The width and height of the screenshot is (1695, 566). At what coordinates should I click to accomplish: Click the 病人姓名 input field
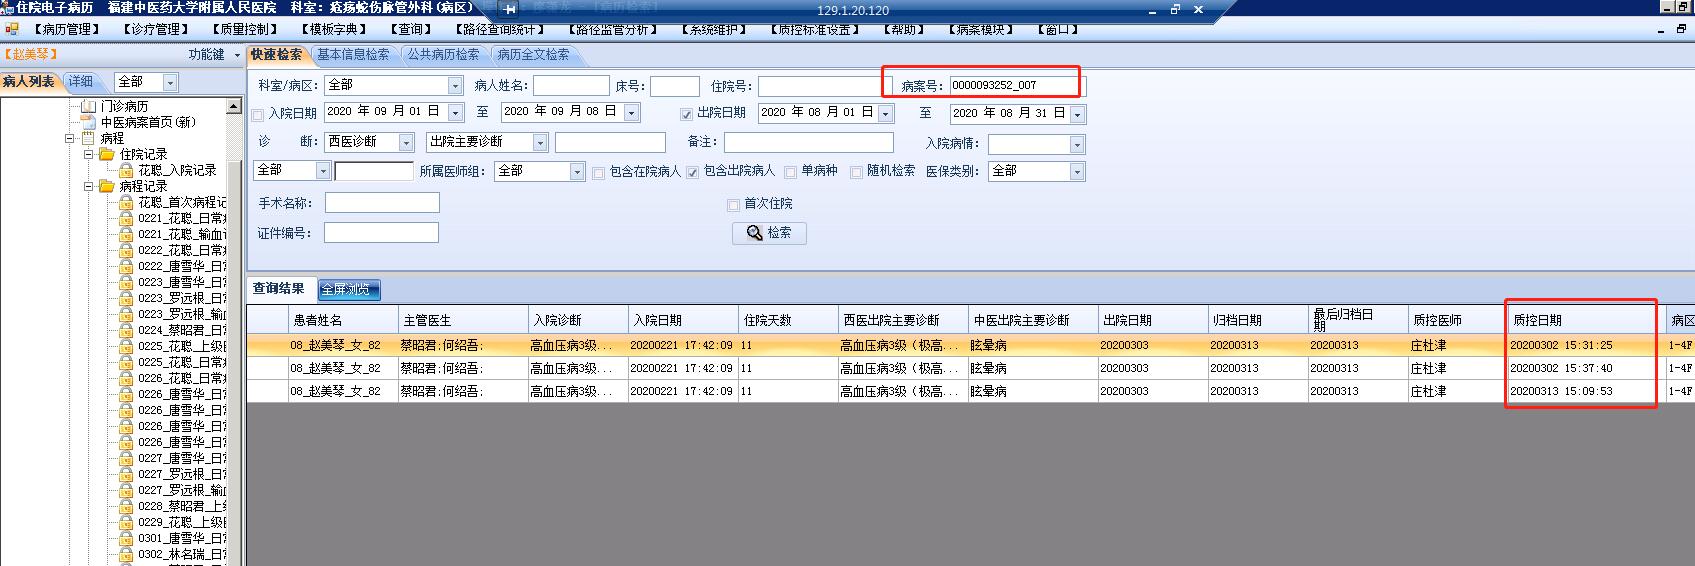tap(571, 86)
